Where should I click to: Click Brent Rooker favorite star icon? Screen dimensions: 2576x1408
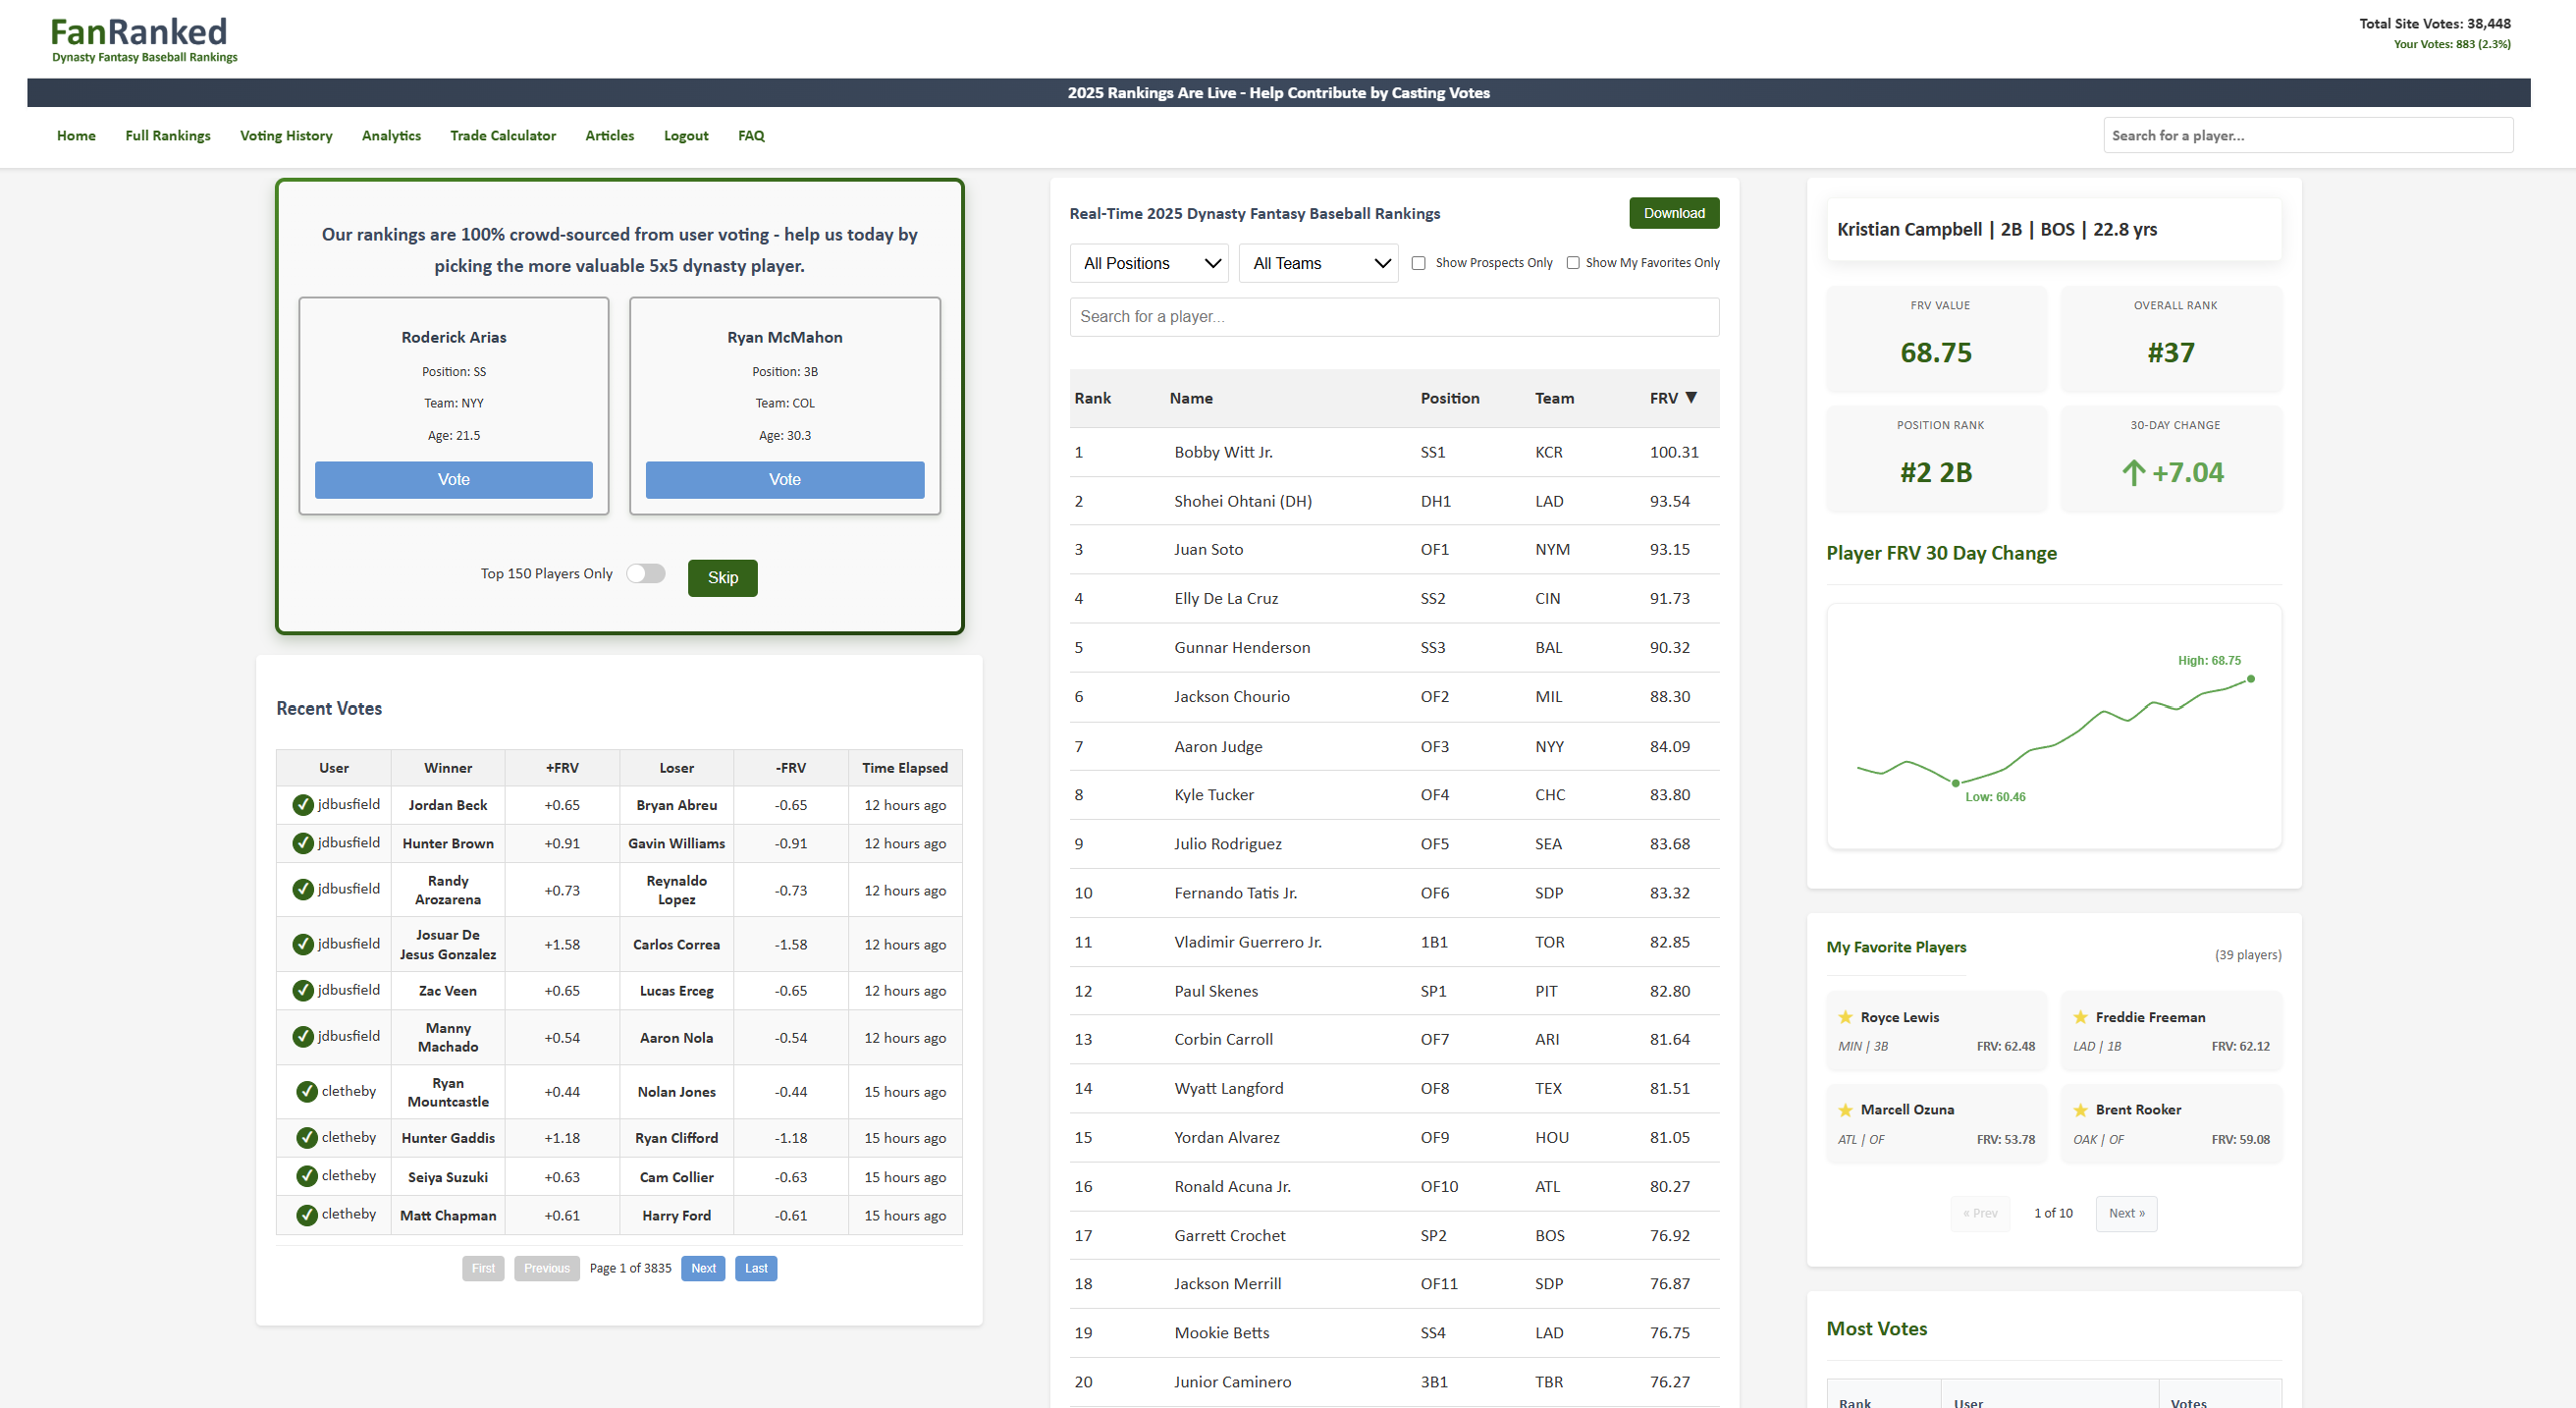coord(2080,1110)
